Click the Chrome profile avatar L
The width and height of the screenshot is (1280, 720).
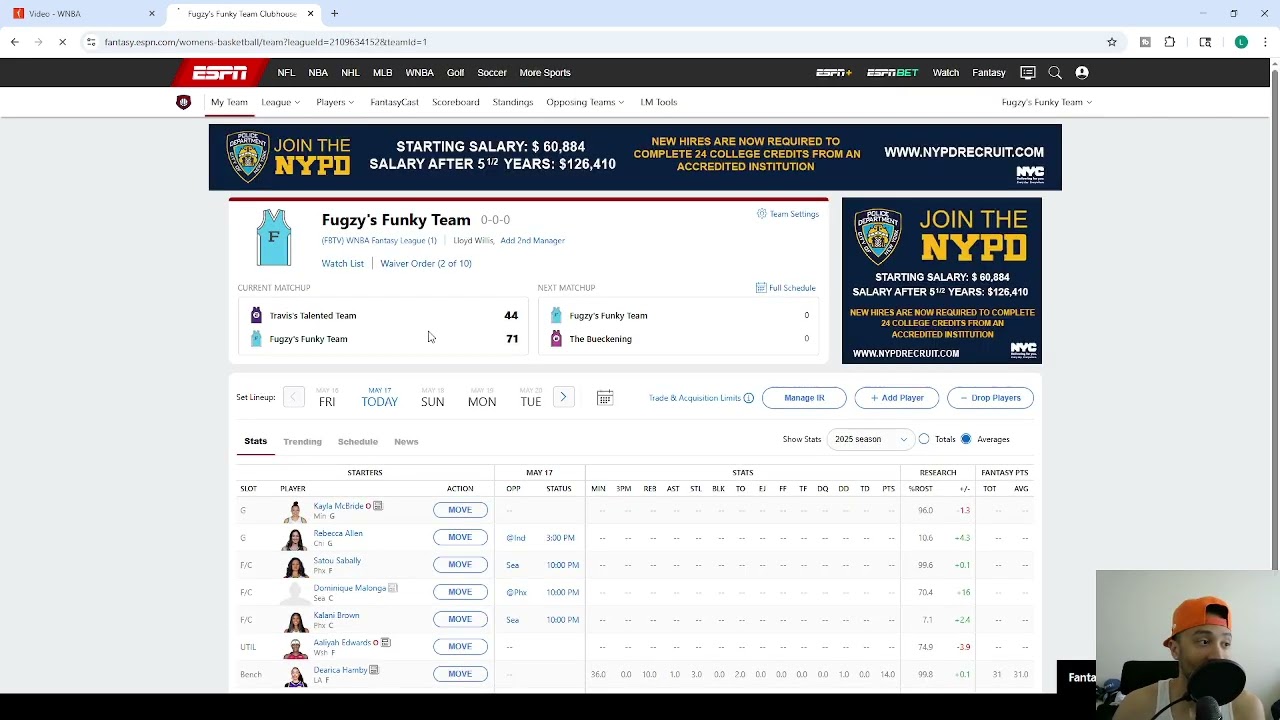1241,42
